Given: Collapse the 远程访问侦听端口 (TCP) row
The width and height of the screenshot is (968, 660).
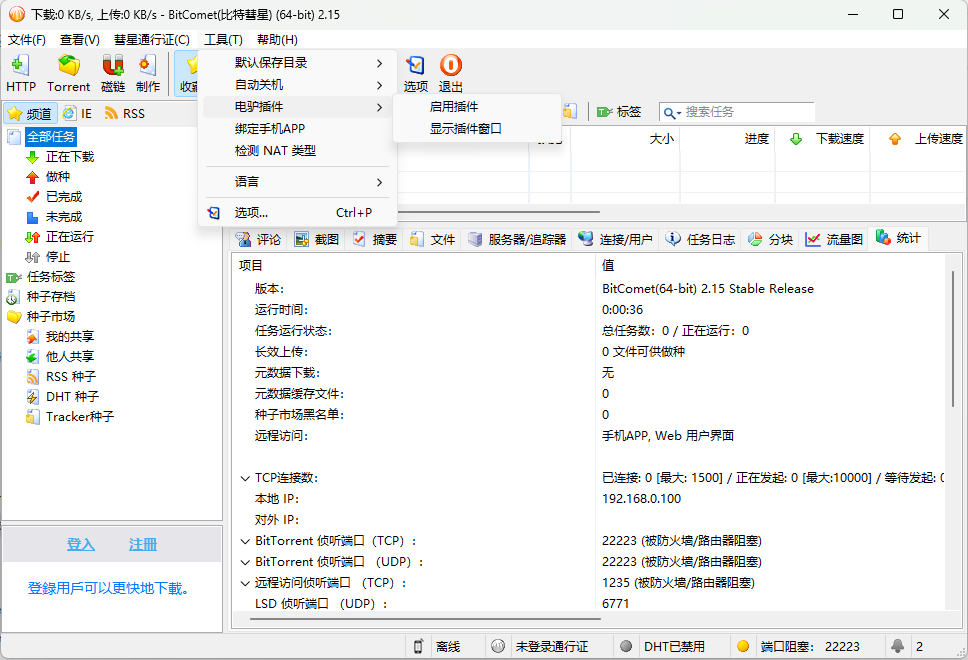Looking at the screenshot, I should [x=245, y=583].
